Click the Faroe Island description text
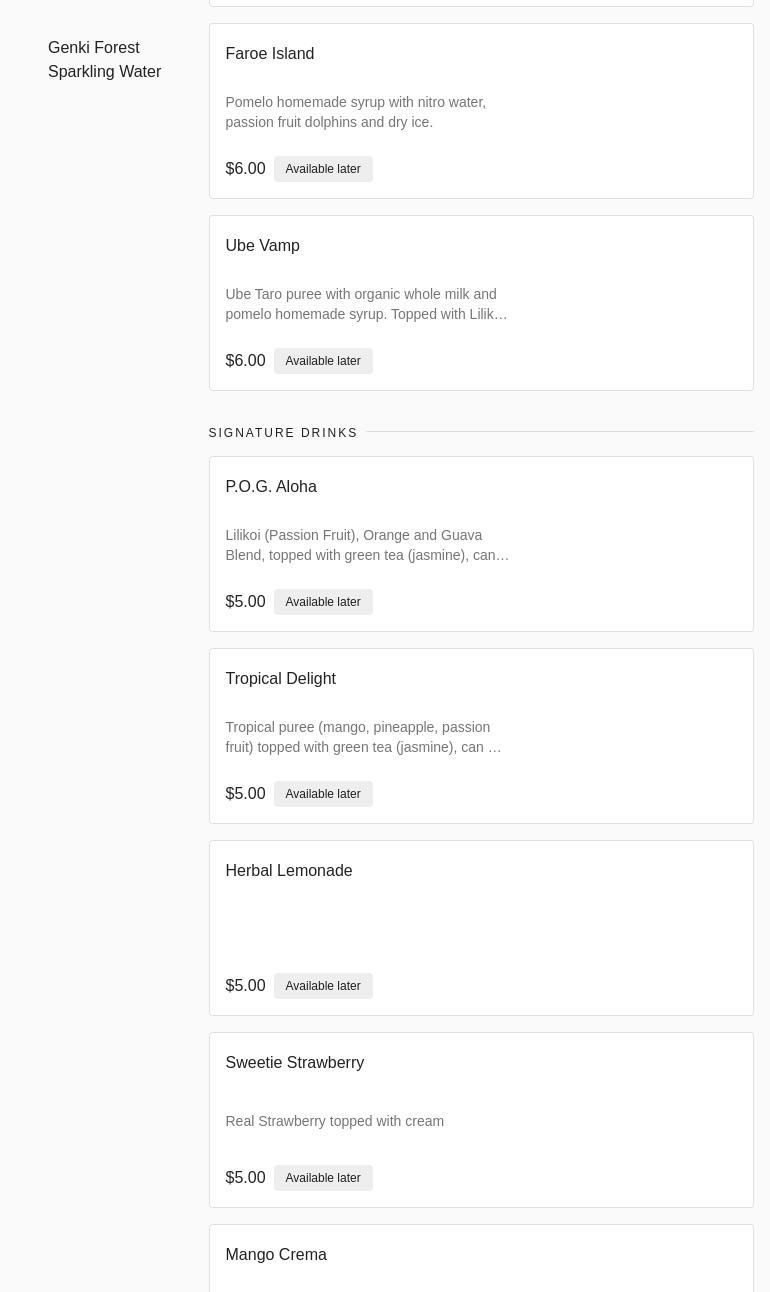Image resolution: width=770 pixels, height=1292 pixels. 355,112
